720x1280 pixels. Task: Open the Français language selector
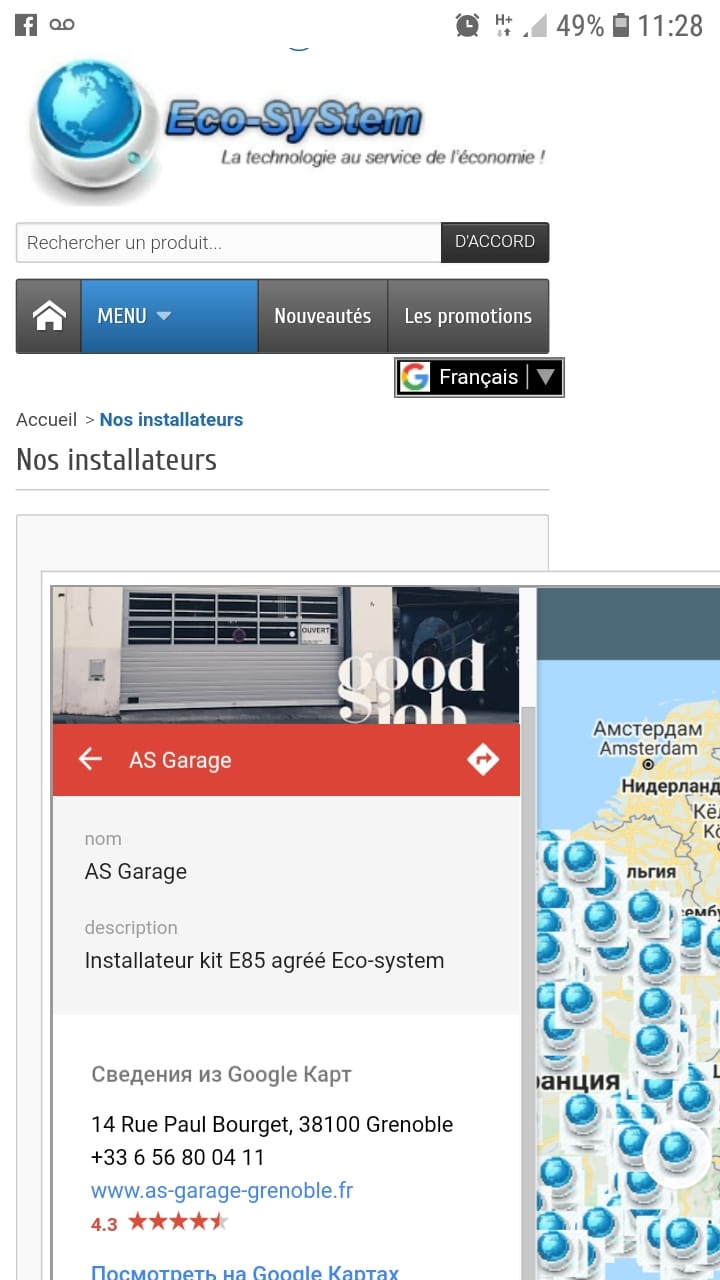[x=480, y=377]
